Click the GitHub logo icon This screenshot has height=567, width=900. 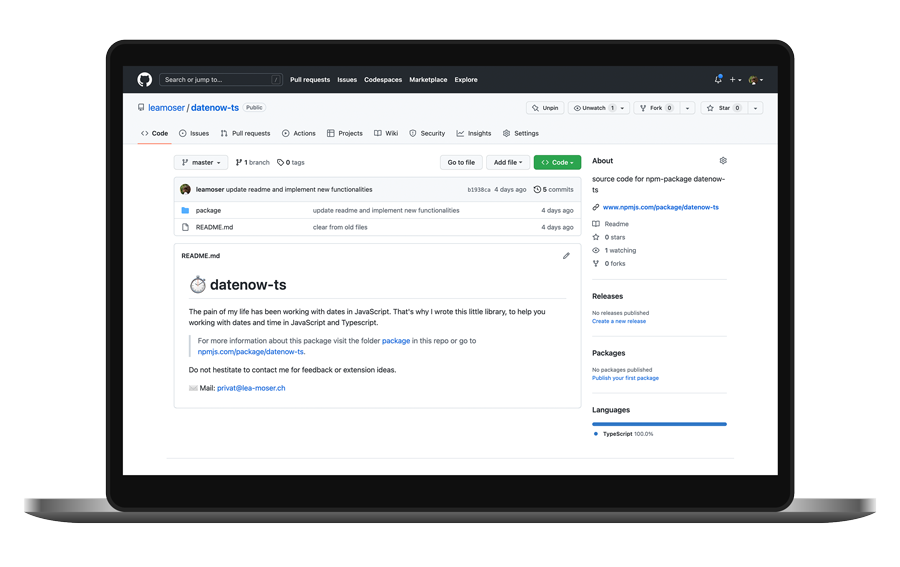click(x=145, y=80)
